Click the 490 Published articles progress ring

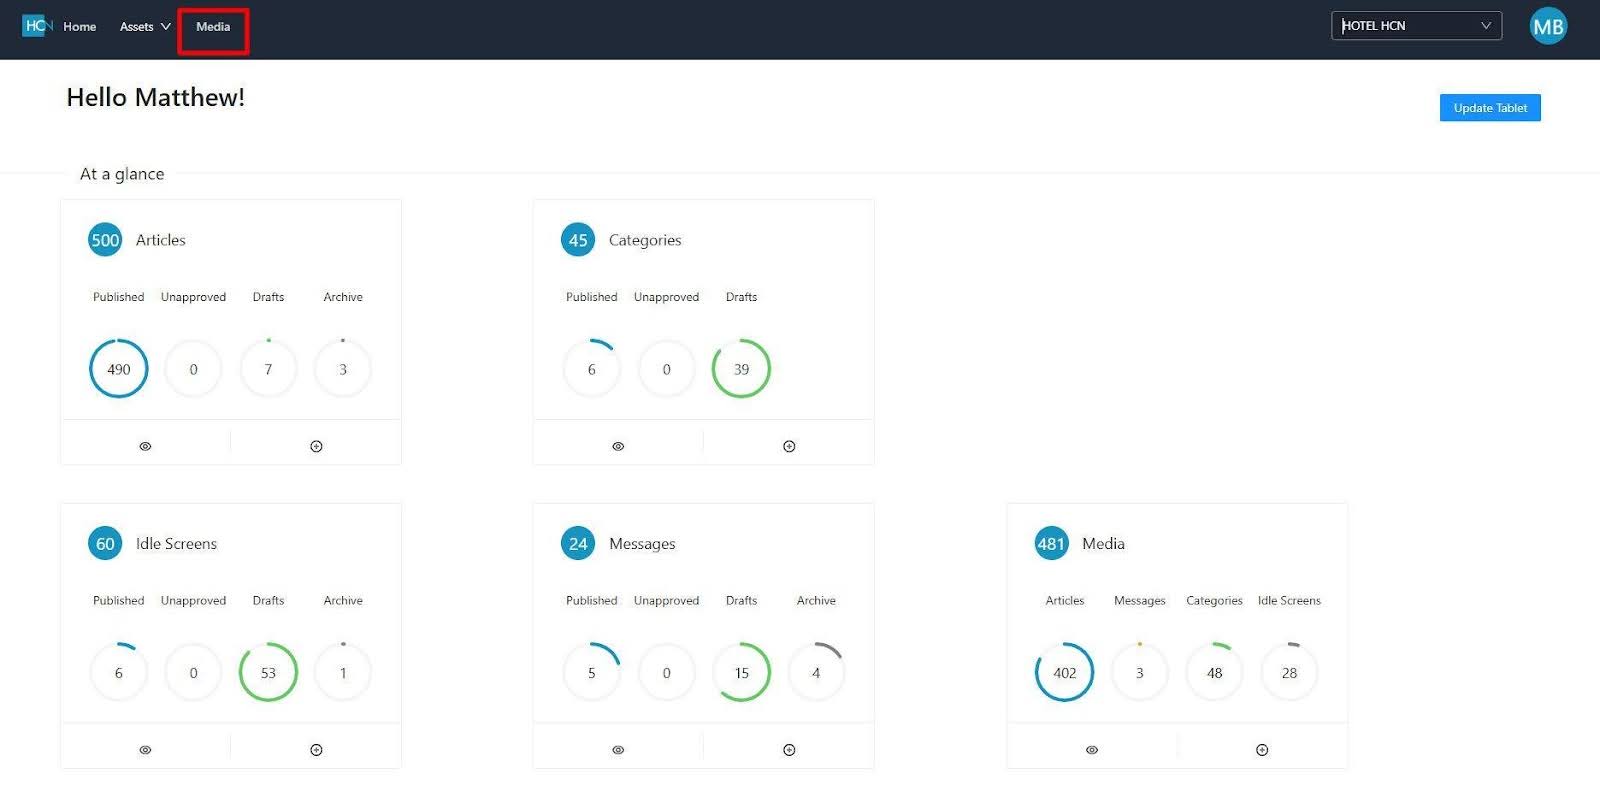[x=119, y=369]
